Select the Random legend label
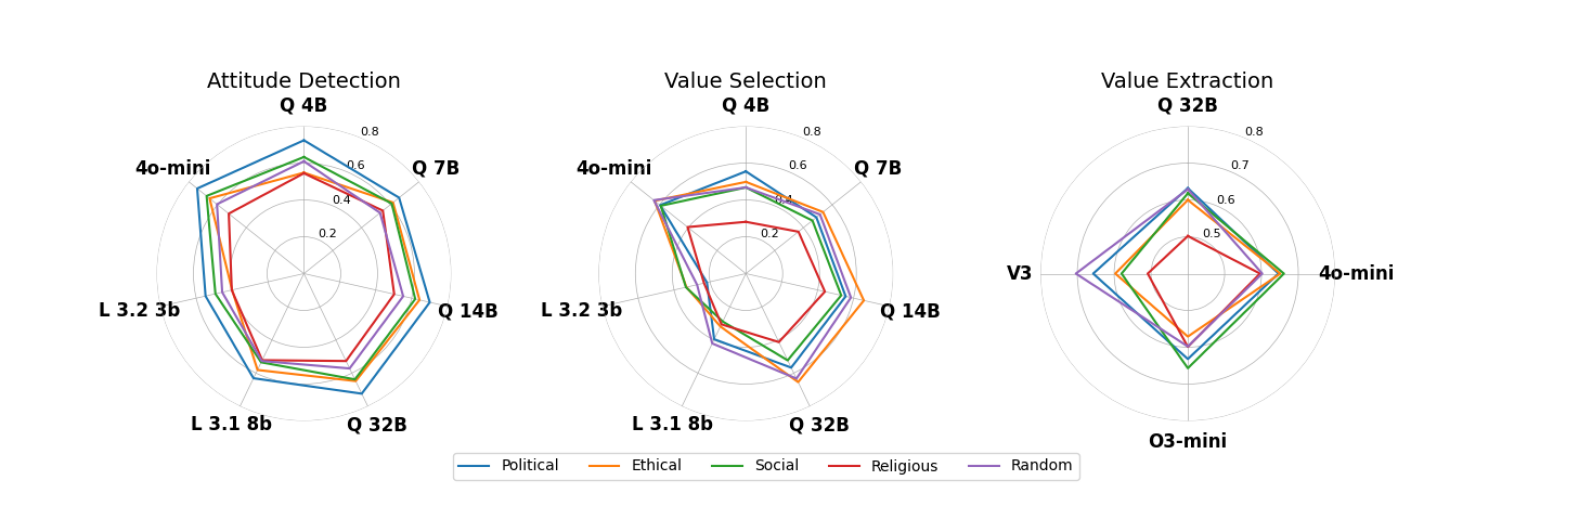The width and height of the screenshot is (1579, 519). pyautogui.click(x=1041, y=466)
